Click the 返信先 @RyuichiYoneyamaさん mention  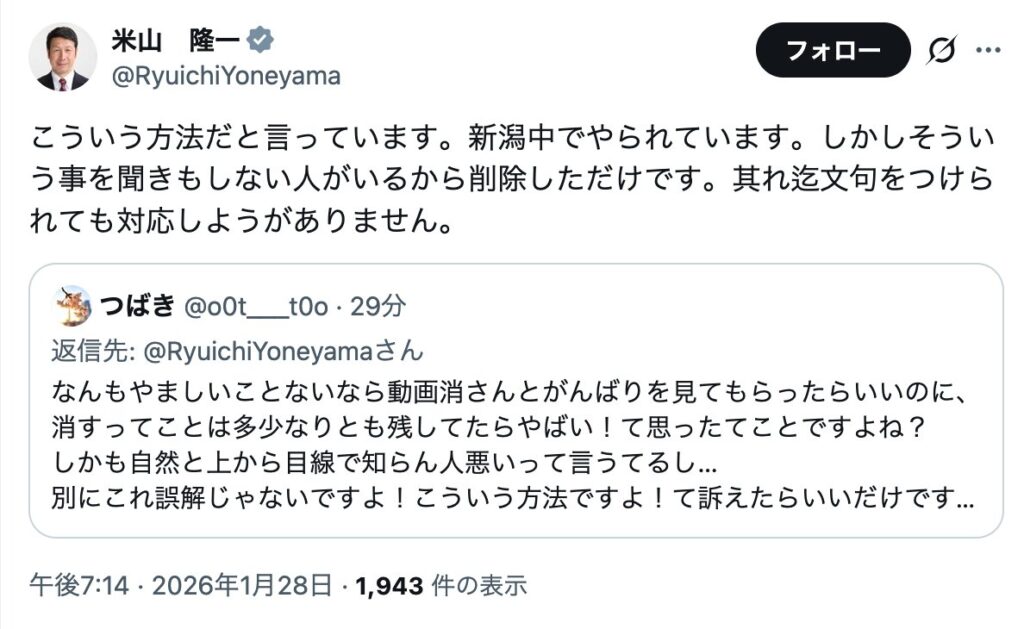(236, 351)
